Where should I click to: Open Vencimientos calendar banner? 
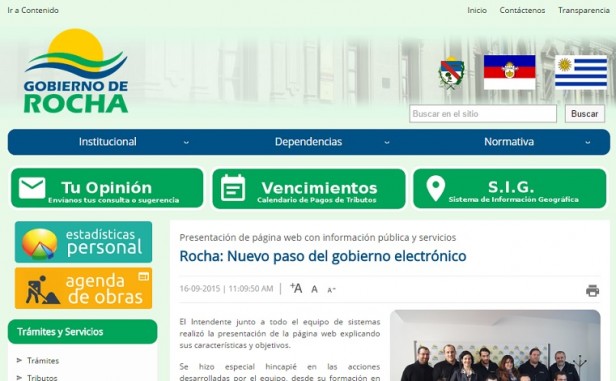(309, 189)
